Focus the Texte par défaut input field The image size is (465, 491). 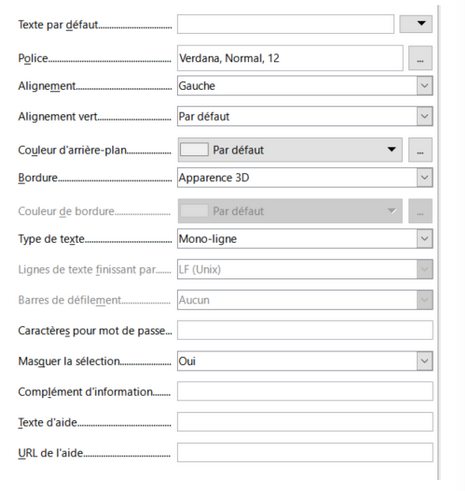(x=285, y=24)
